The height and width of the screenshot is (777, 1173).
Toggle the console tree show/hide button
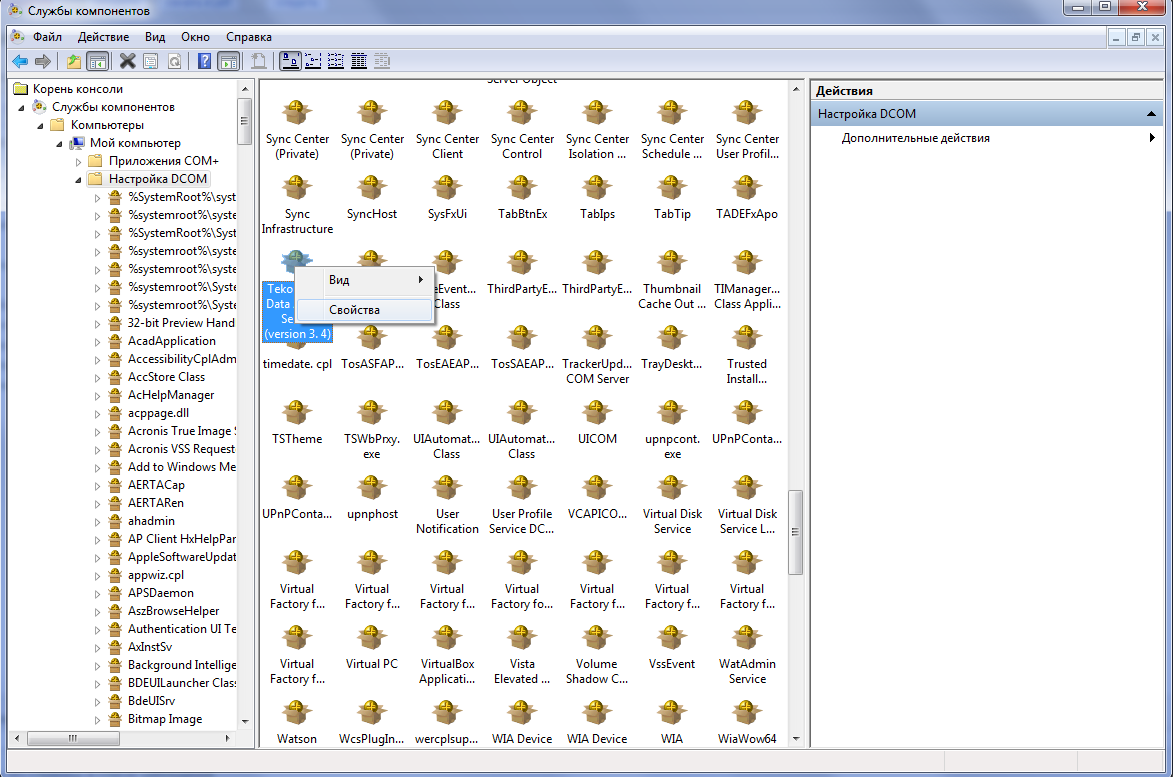point(97,61)
